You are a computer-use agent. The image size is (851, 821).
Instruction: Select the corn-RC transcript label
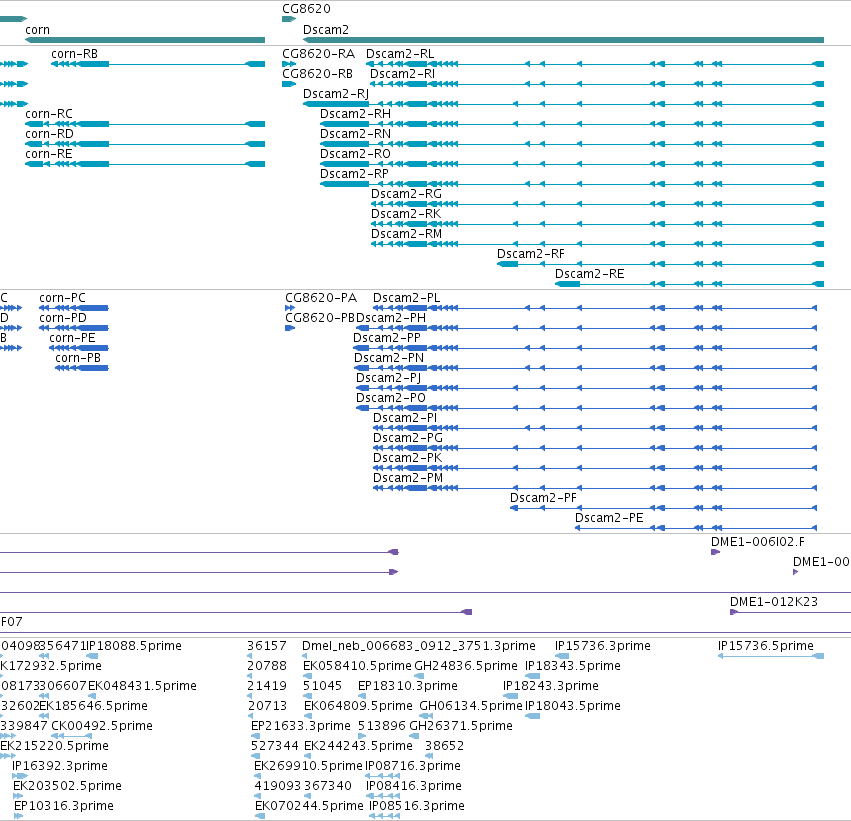(49, 114)
